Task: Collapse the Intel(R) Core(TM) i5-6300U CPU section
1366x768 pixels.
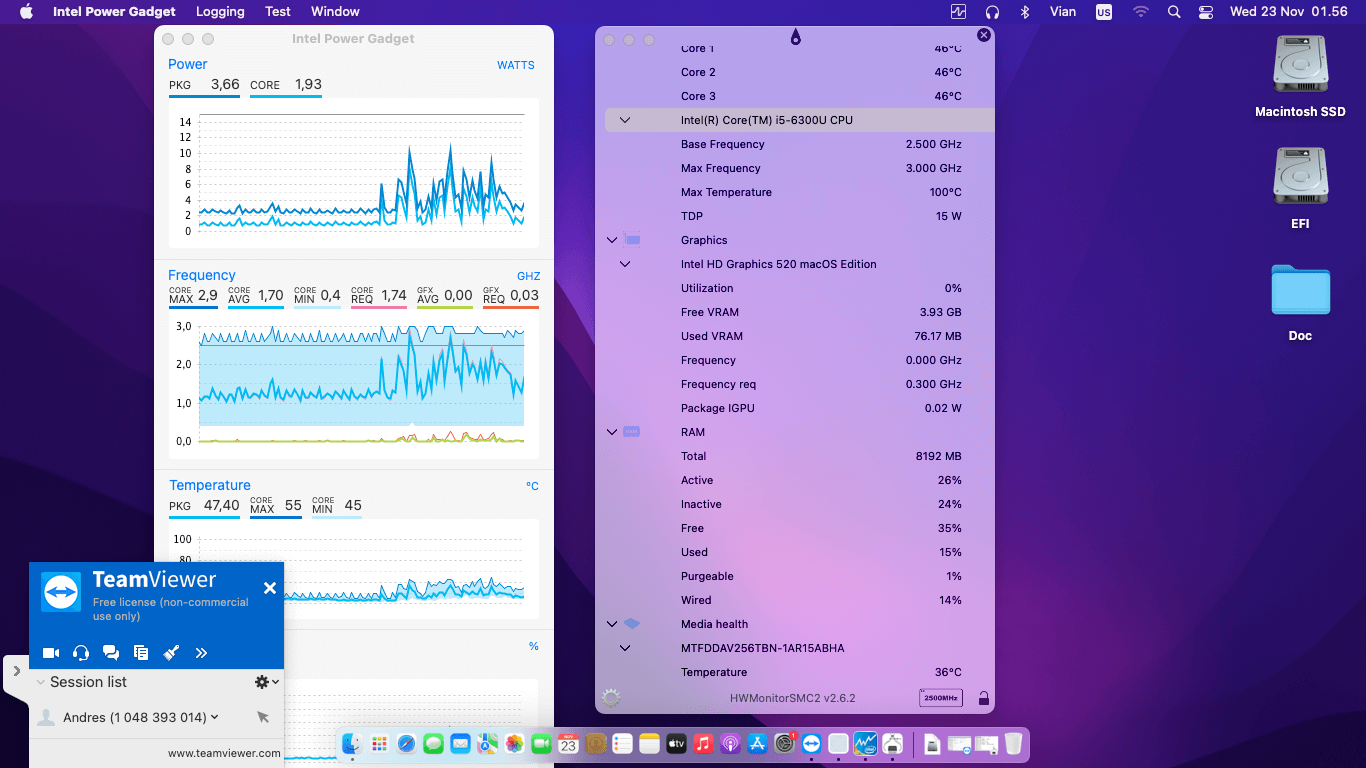Action: [624, 120]
